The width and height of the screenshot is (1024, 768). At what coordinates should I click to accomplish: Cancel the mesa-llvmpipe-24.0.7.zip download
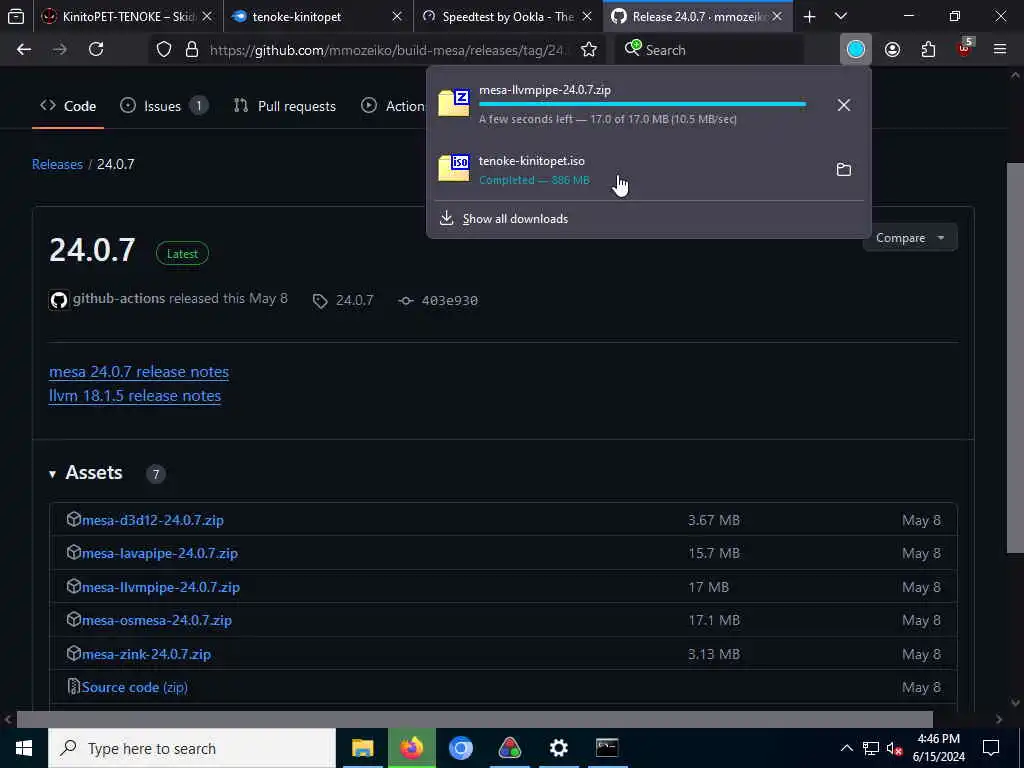pos(844,104)
